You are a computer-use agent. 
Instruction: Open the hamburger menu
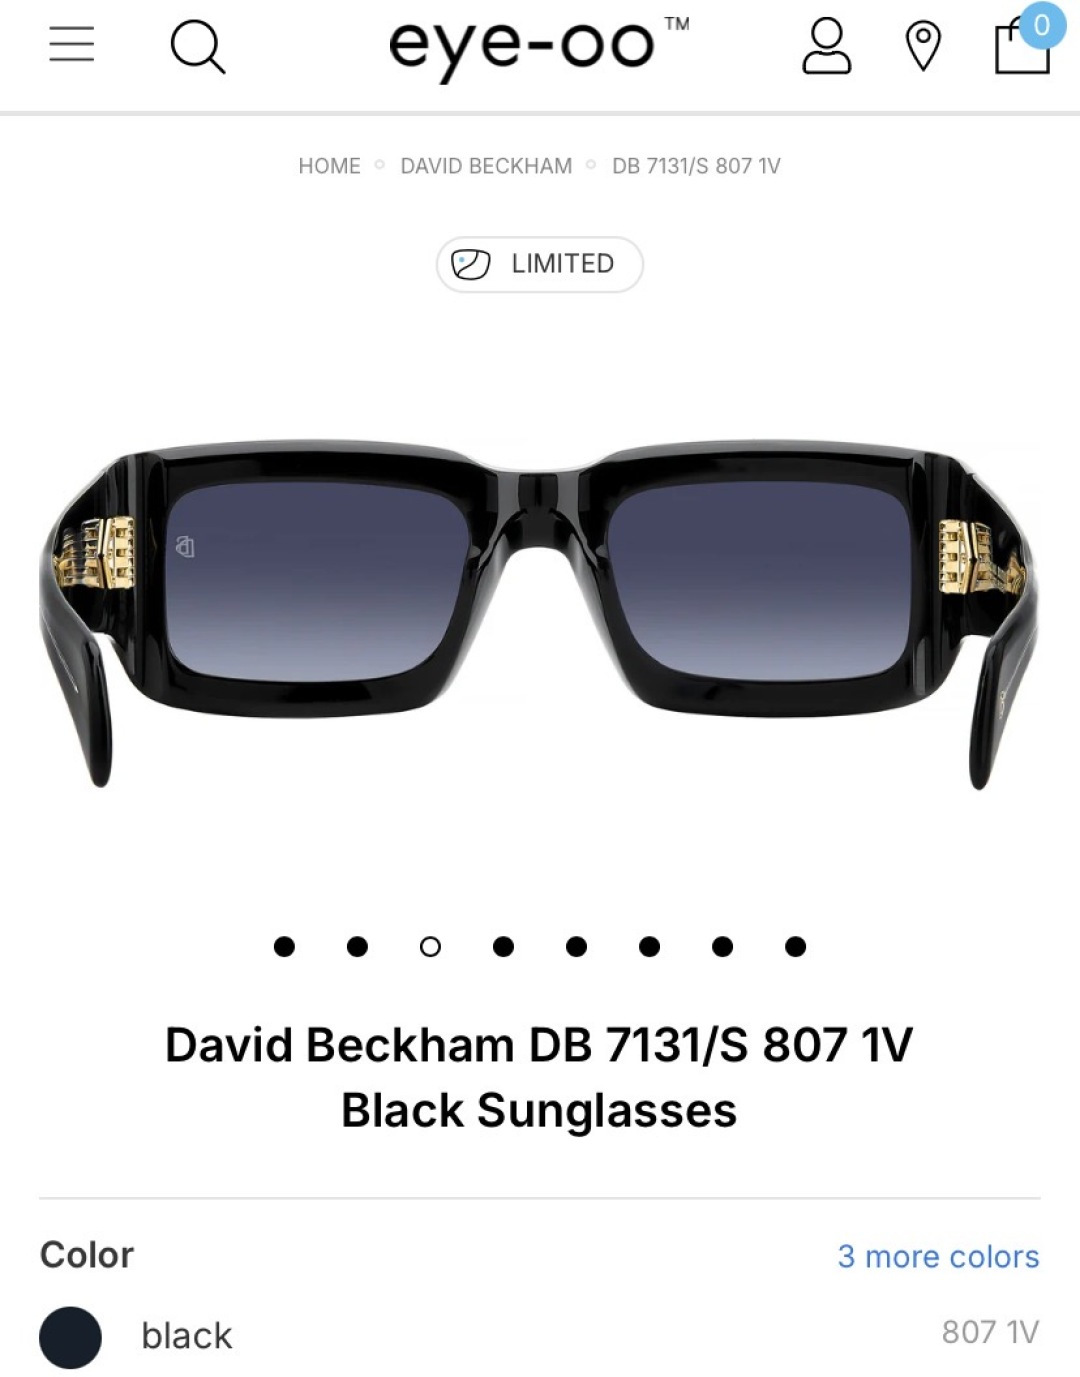pyautogui.click(x=72, y=44)
